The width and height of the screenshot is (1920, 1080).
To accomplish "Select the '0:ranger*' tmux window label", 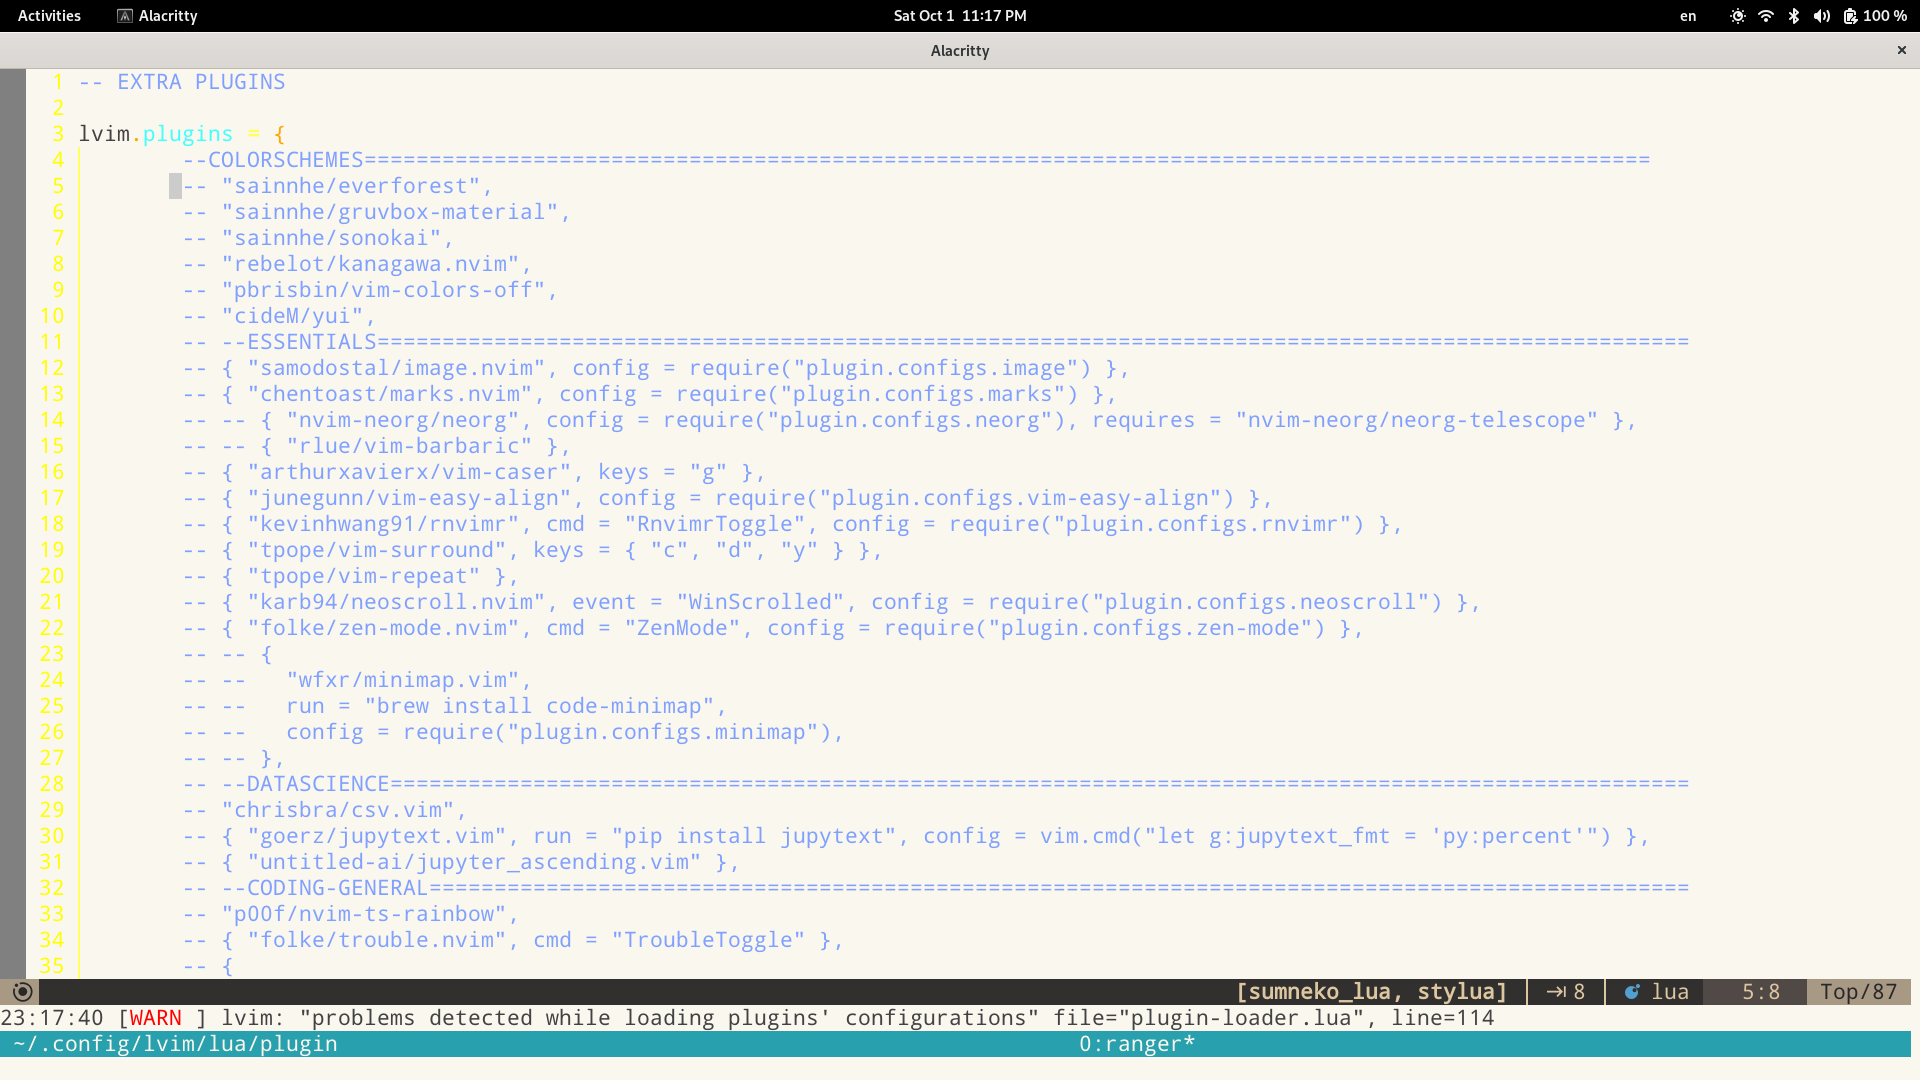I will coord(1138,1043).
